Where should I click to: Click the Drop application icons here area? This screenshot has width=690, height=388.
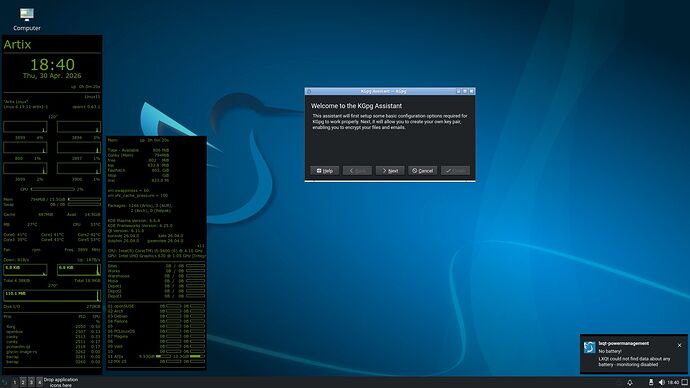[x=61, y=382]
